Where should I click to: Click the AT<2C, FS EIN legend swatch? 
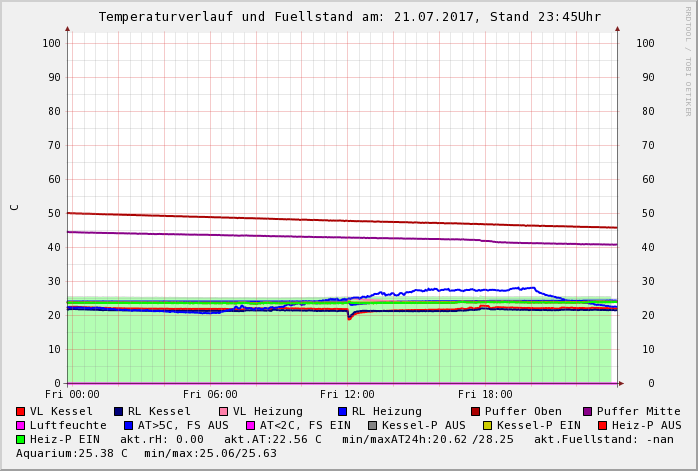250,426
